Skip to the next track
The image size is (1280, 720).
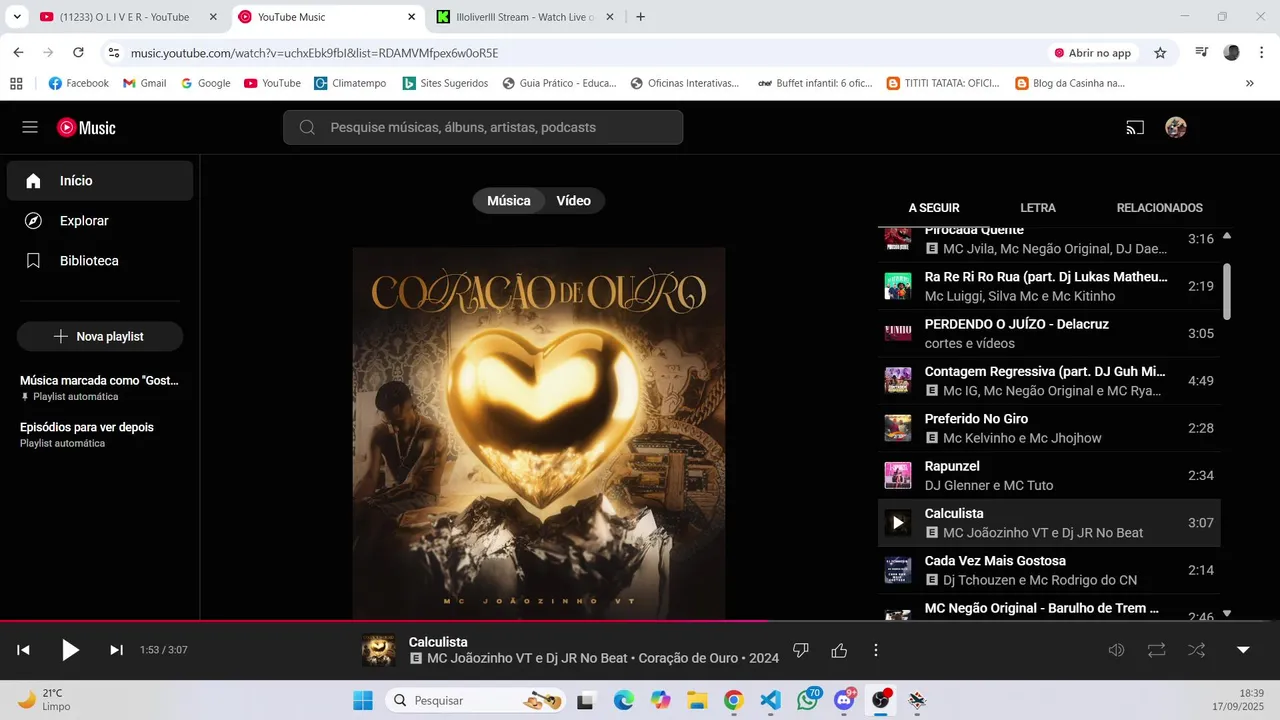click(116, 650)
